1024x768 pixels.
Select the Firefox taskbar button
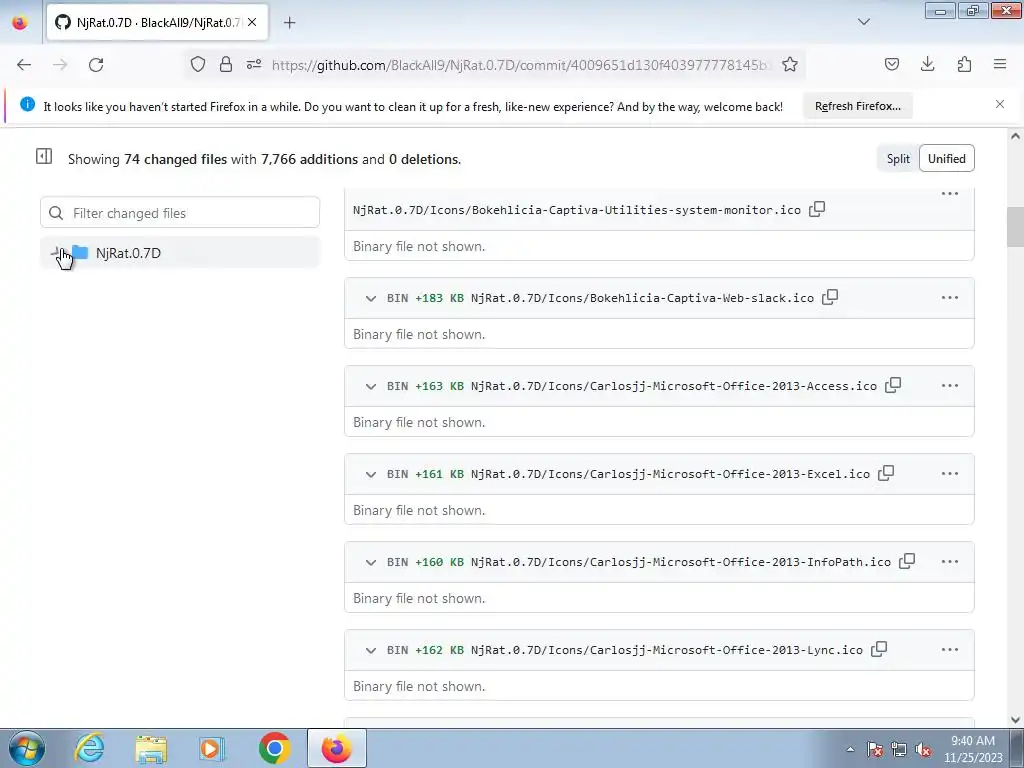click(x=336, y=748)
